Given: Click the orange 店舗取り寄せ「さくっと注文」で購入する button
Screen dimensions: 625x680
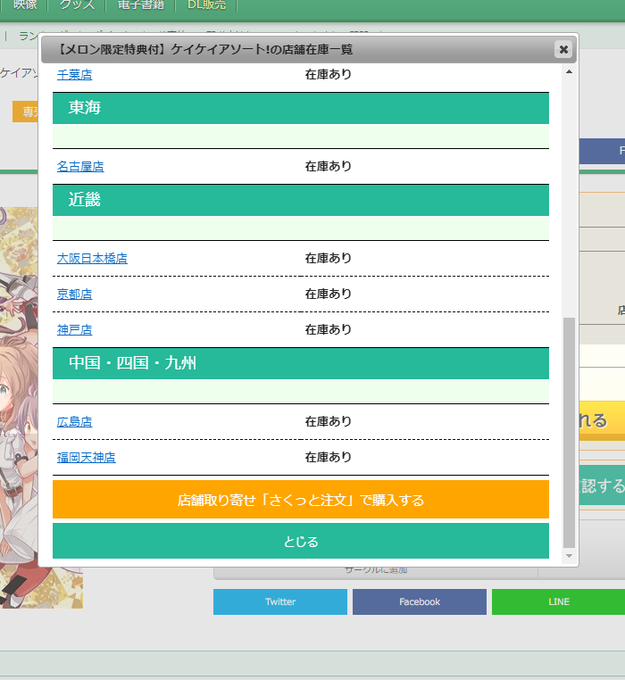Looking at the screenshot, I should pyautogui.click(x=301, y=500).
